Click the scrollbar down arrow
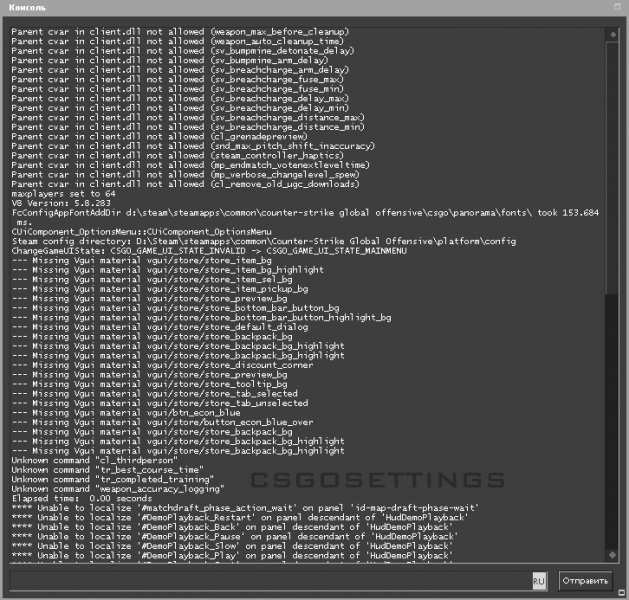Screen dimensions: 629x600 pos(613,555)
